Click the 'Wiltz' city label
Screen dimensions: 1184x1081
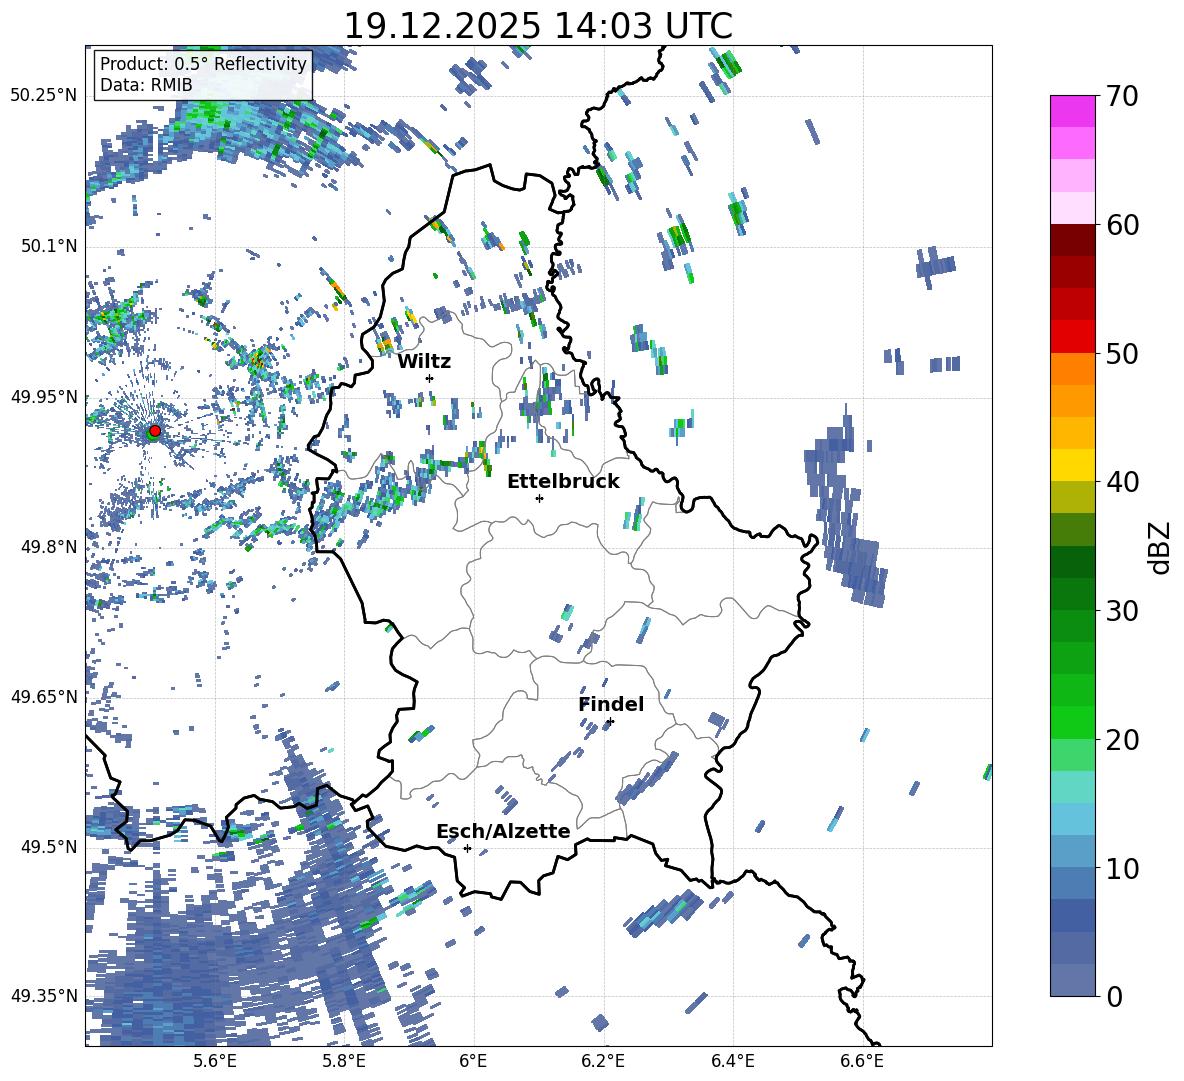point(424,362)
